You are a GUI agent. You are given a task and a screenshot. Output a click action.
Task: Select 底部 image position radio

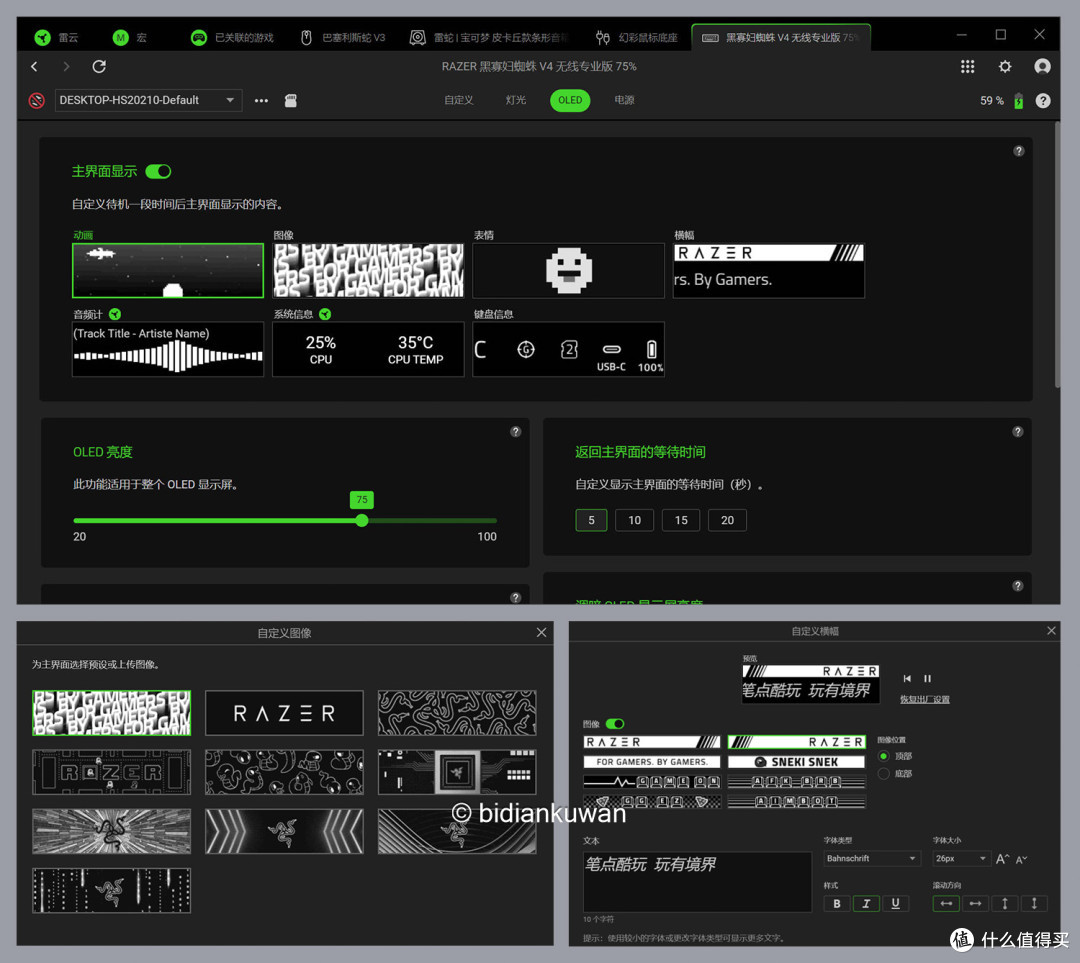point(884,774)
